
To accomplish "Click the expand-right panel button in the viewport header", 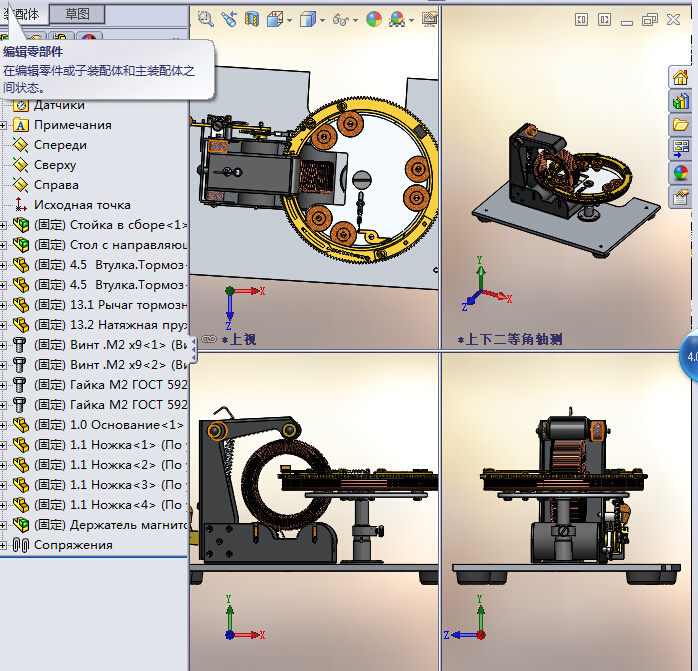I will pos(605,20).
